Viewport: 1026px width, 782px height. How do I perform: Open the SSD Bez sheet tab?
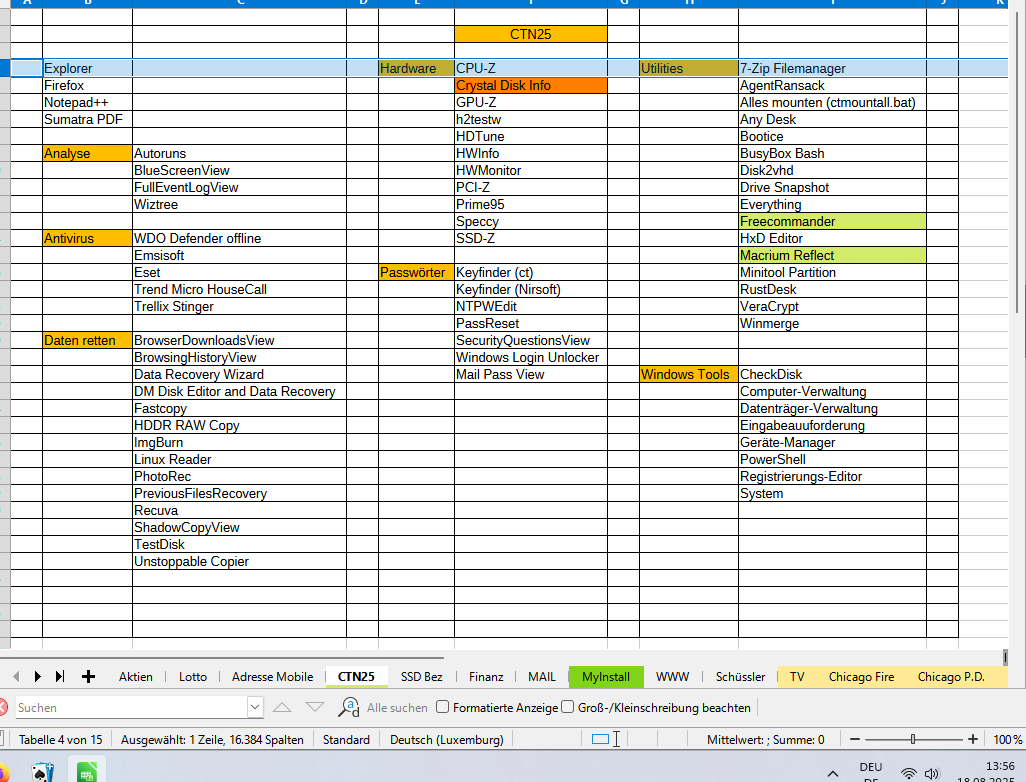pyautogui.click(x=421, y=677)
